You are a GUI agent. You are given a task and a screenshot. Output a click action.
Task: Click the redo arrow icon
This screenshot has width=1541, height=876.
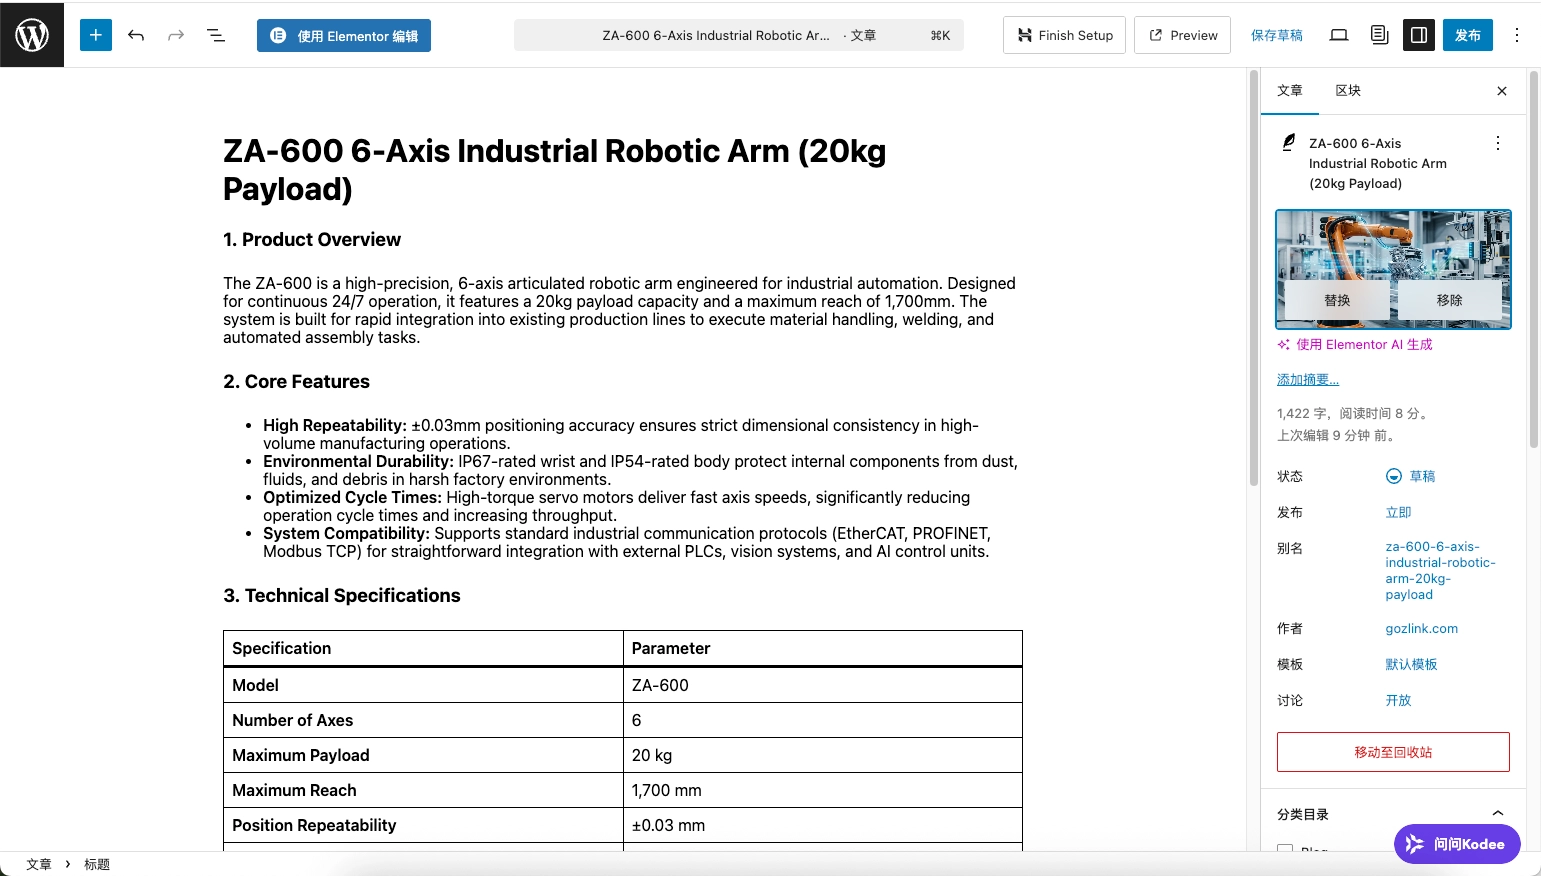176,35
